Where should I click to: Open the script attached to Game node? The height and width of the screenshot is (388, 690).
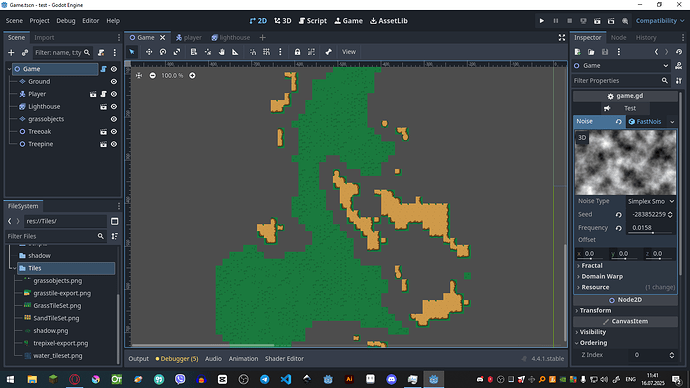click(103, 69)
